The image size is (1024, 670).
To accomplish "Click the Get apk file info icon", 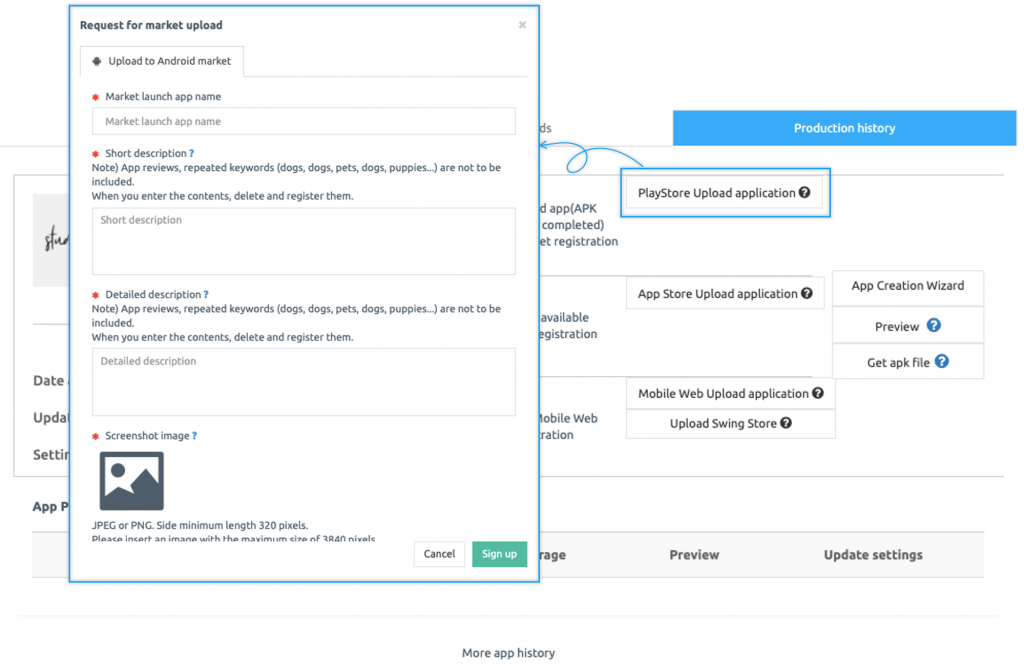I will [x=941, y=362].
